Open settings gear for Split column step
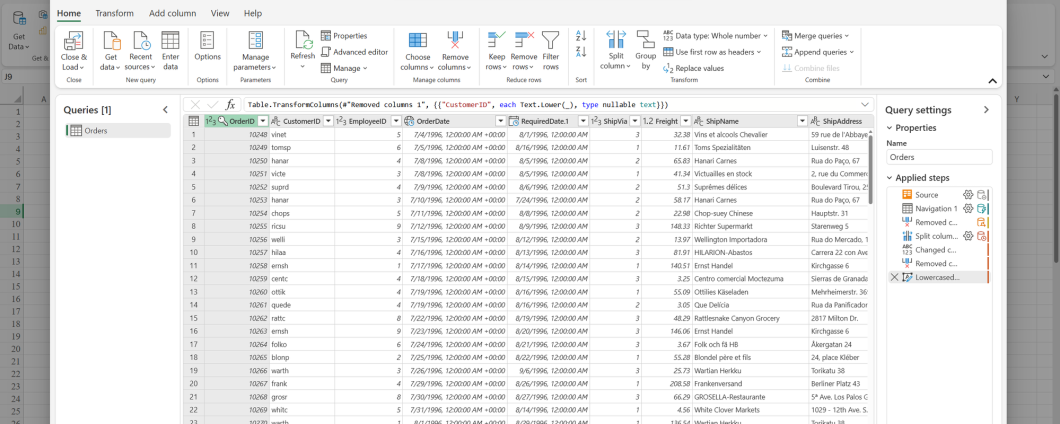 point(967,236)
